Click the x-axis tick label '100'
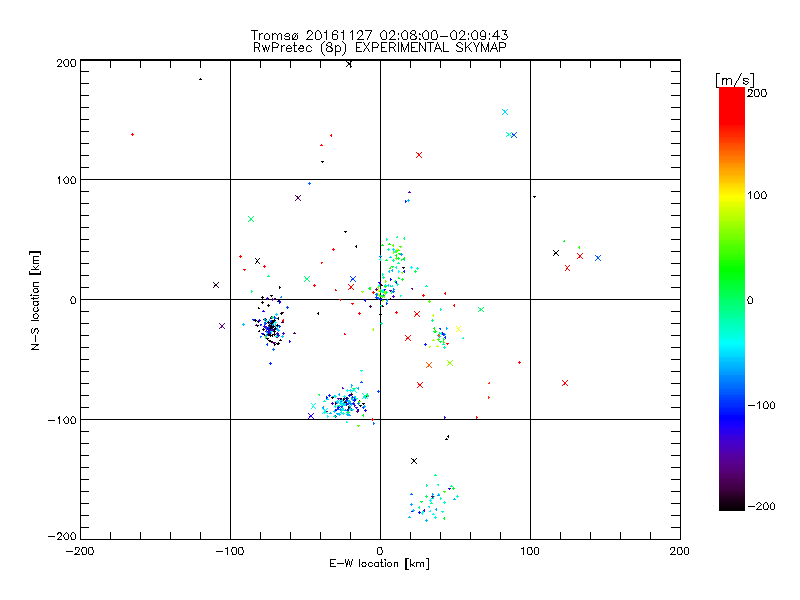The height and width of the screenshot is (600, 800). pos(530,551)
